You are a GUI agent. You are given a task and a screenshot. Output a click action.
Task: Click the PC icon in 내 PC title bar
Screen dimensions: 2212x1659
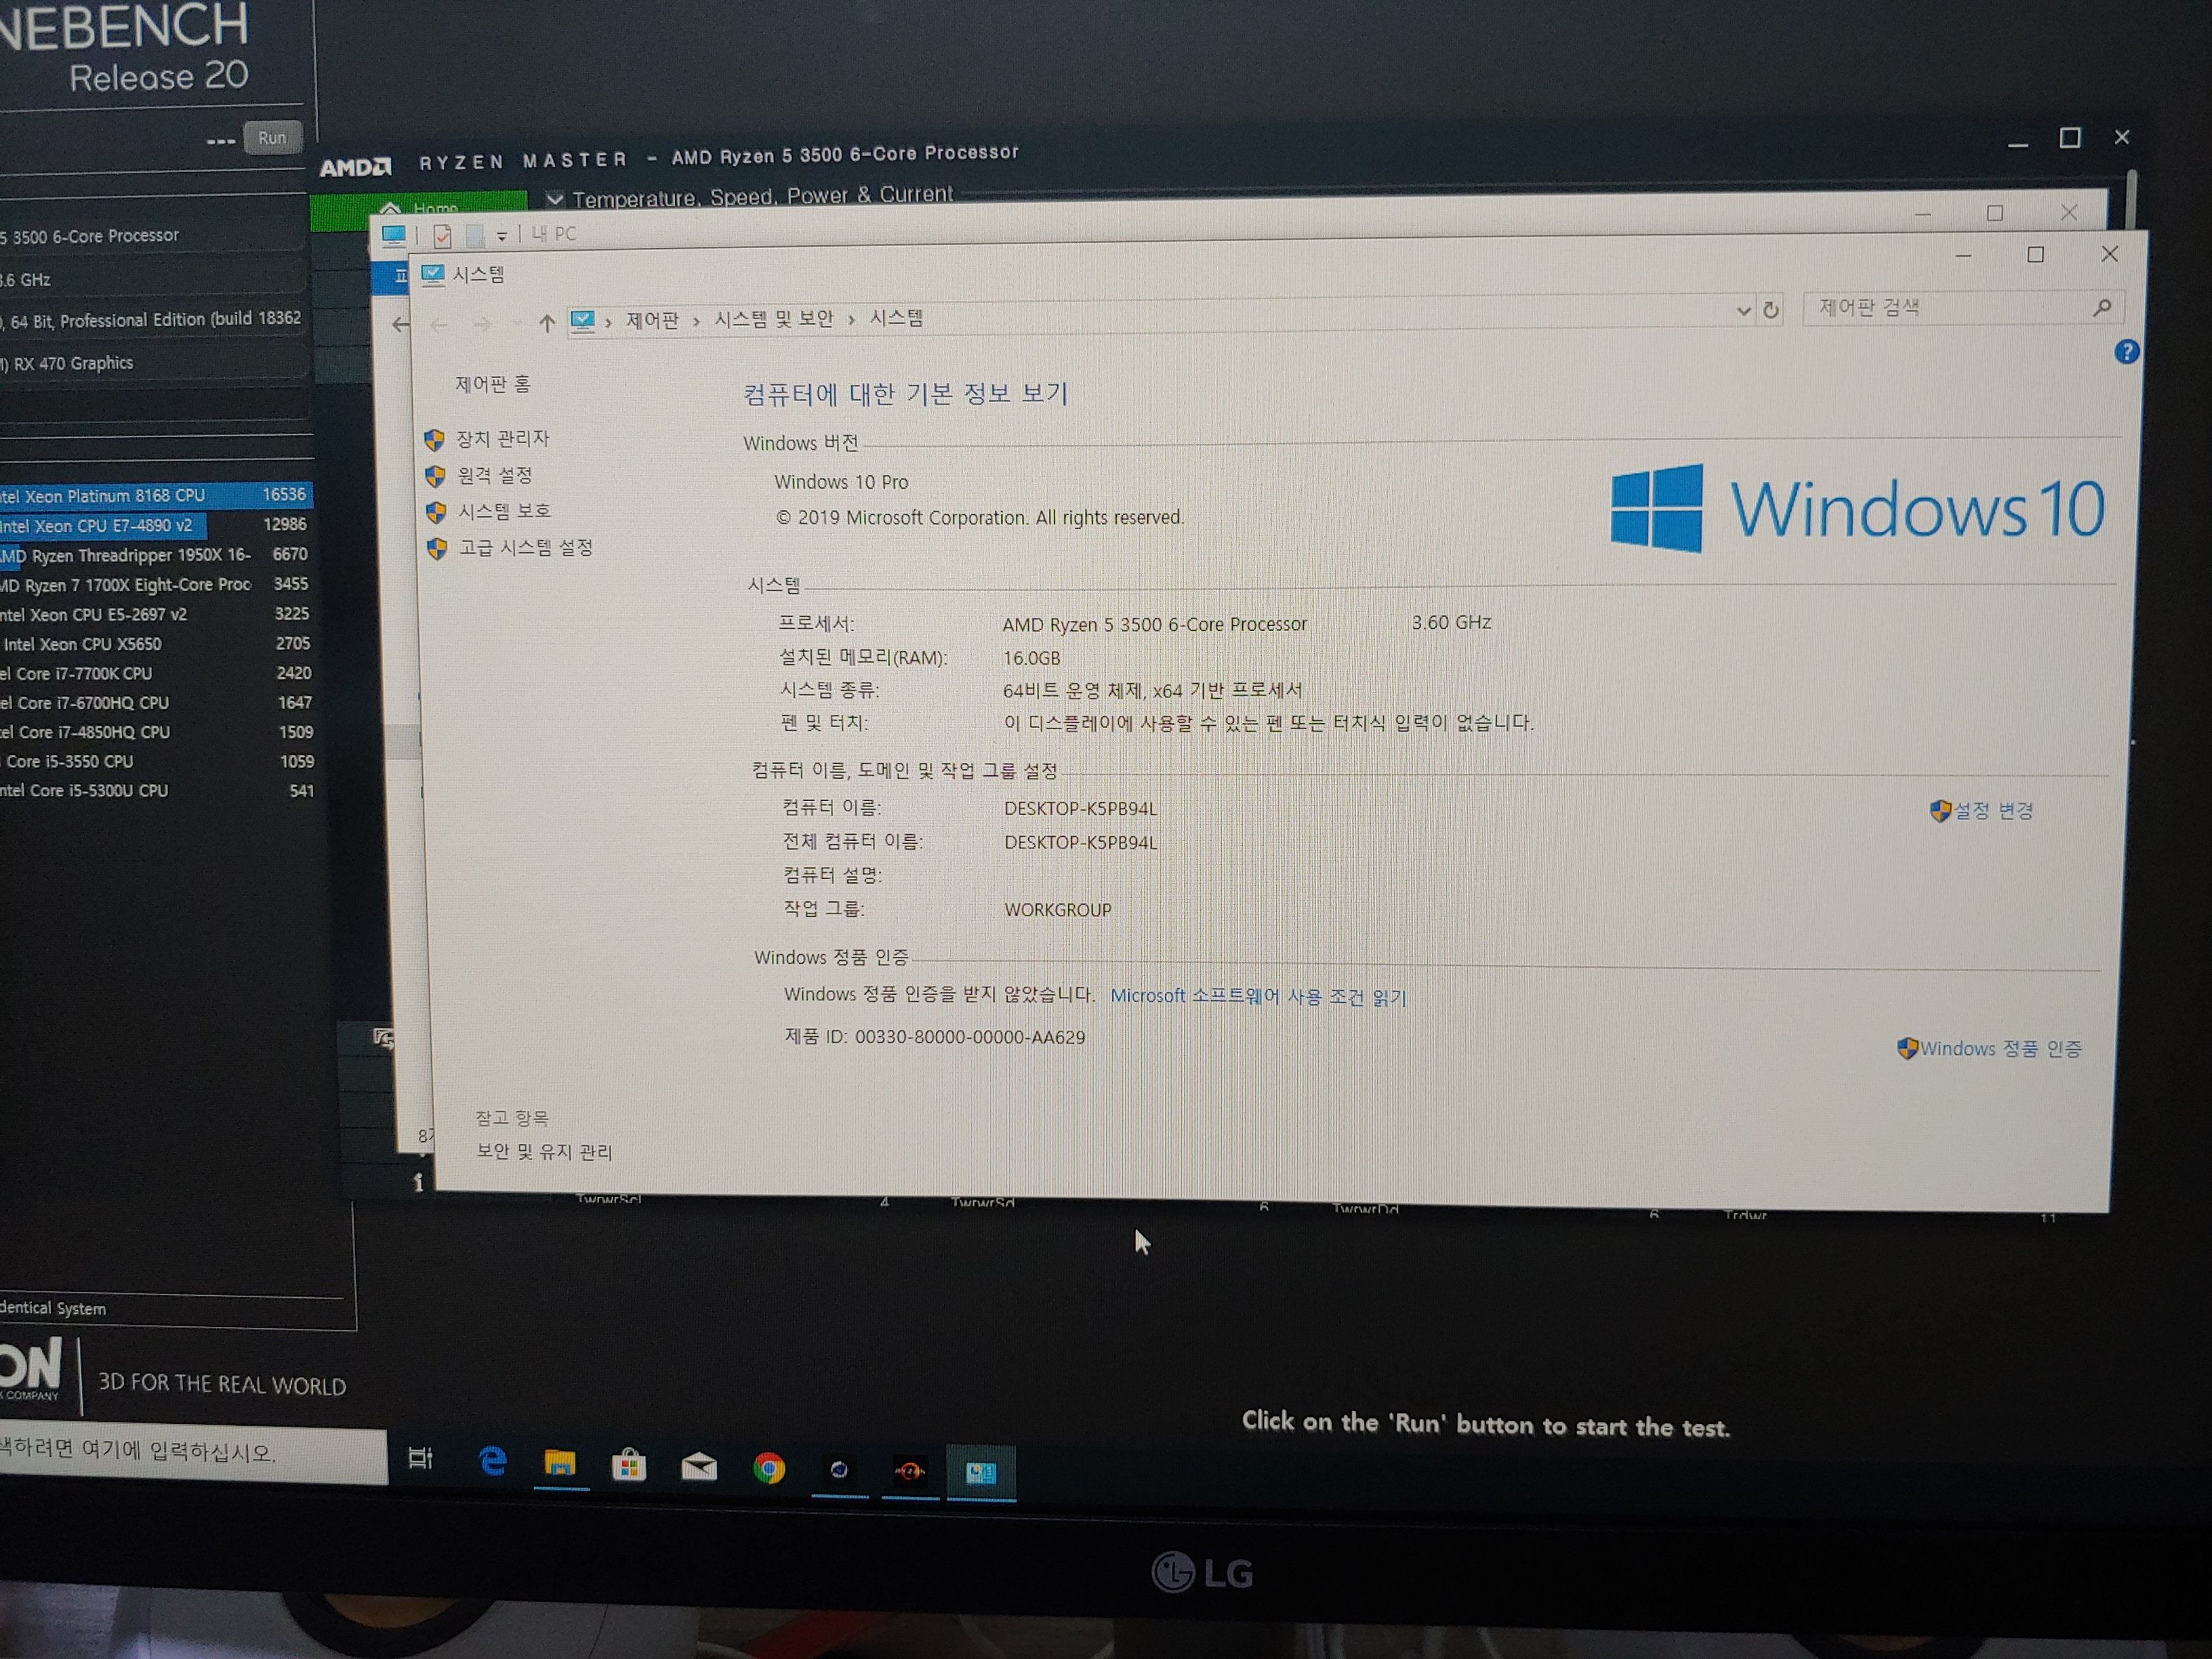click(x=394, y=235)
